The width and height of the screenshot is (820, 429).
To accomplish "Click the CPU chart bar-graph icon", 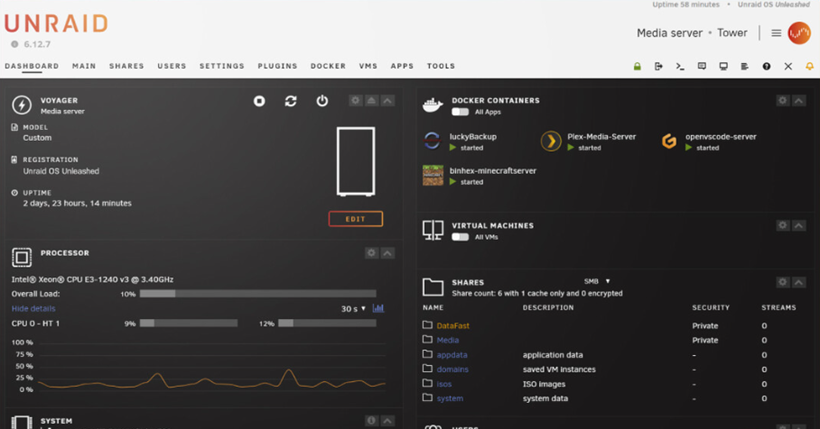I will 378,308.
